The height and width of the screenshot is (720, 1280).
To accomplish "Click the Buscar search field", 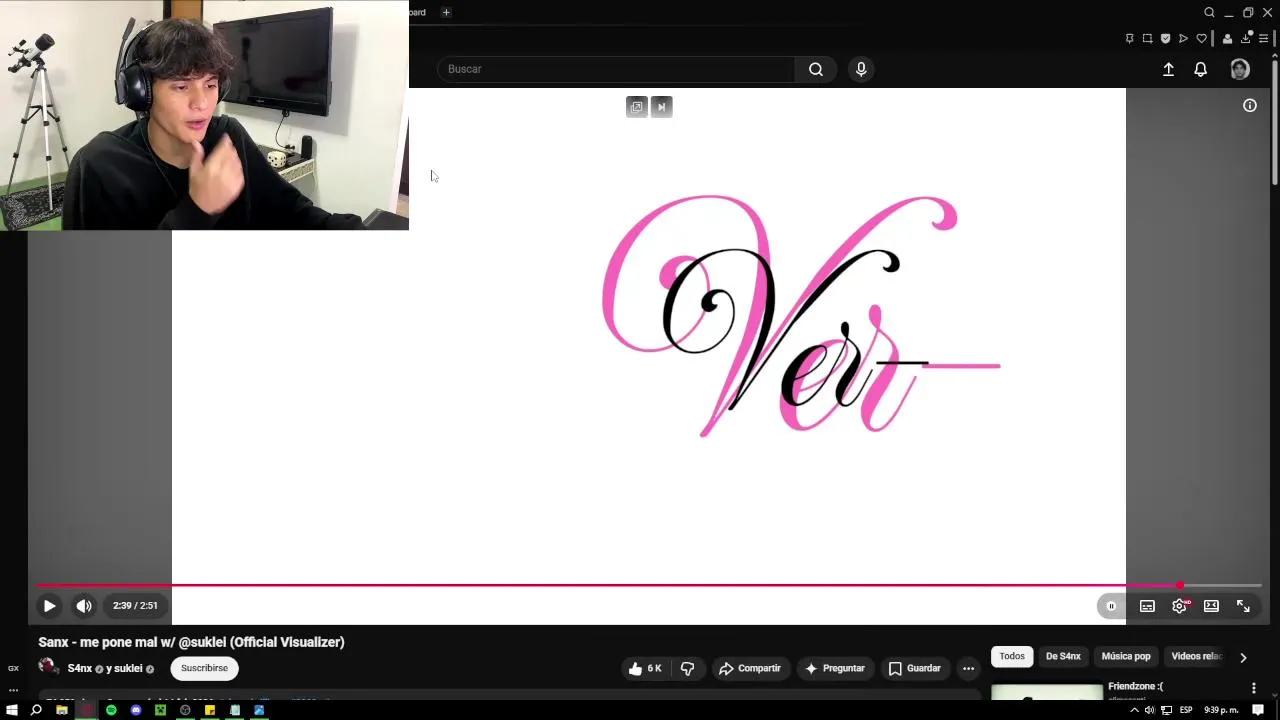I will coord(616,69).
